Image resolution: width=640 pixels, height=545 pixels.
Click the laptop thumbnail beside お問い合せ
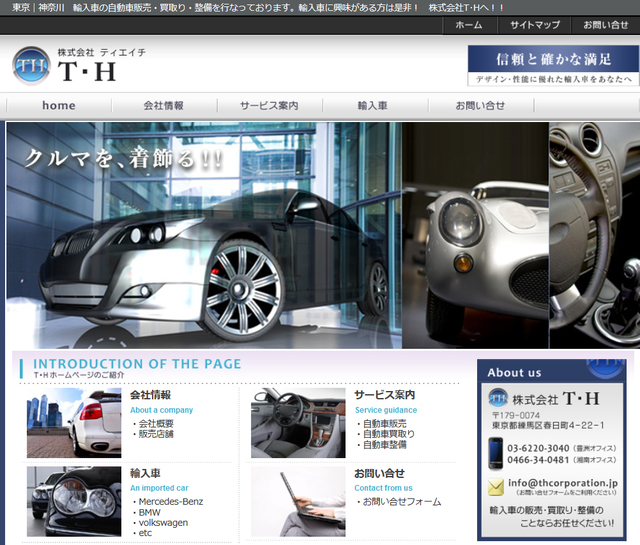(297, 501)
